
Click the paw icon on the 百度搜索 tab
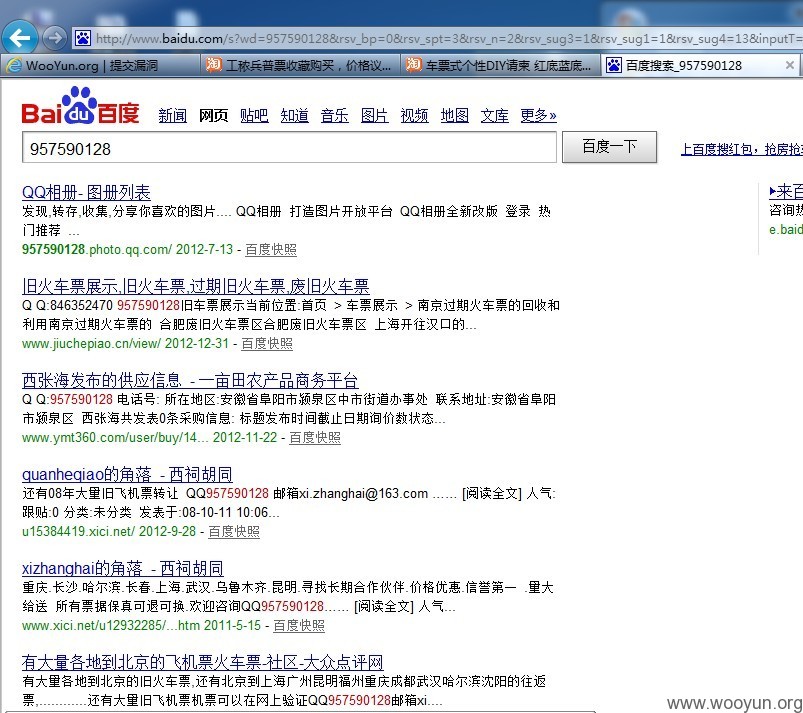(x=614, y=65)
